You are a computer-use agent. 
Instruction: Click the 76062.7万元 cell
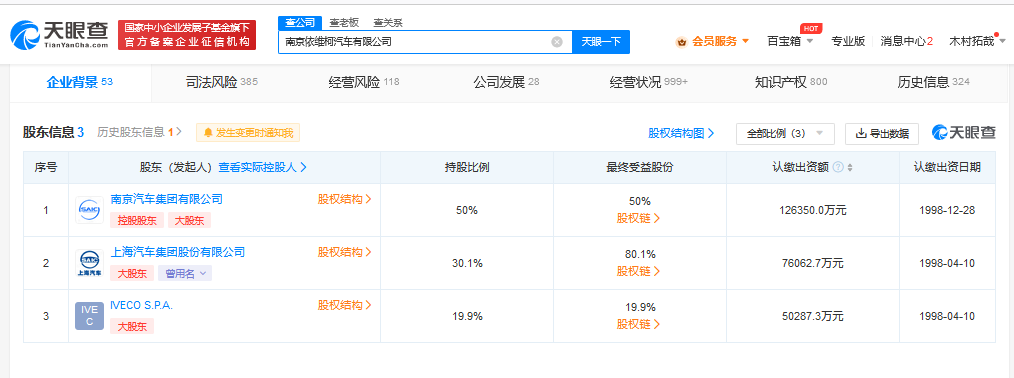(812, 263)
